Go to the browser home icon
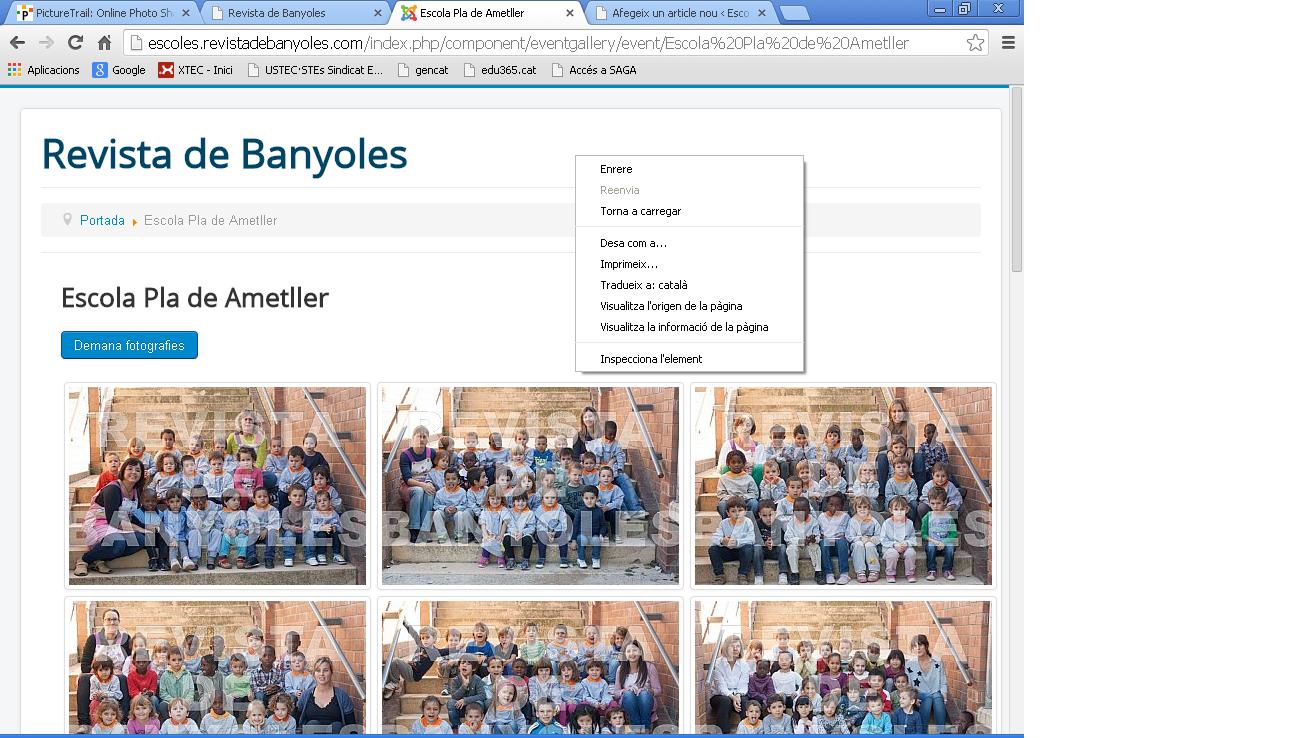Screen dimensions: 1296x738 click(104, 43)
